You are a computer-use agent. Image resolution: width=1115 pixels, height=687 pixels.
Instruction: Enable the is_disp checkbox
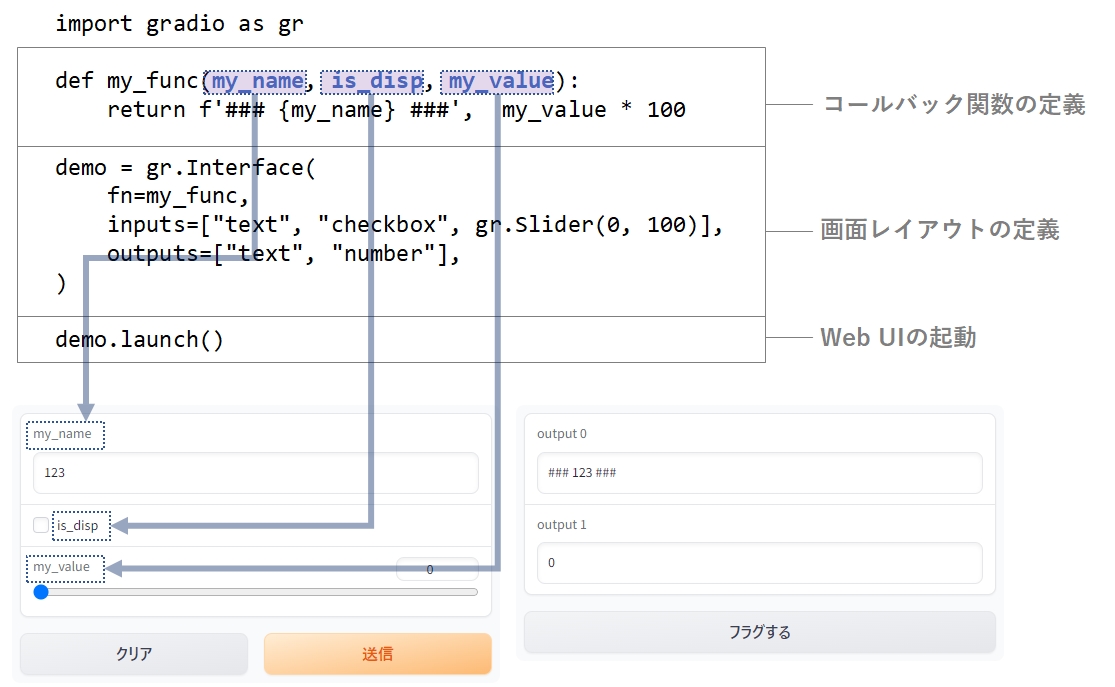(x=40, y=525)
